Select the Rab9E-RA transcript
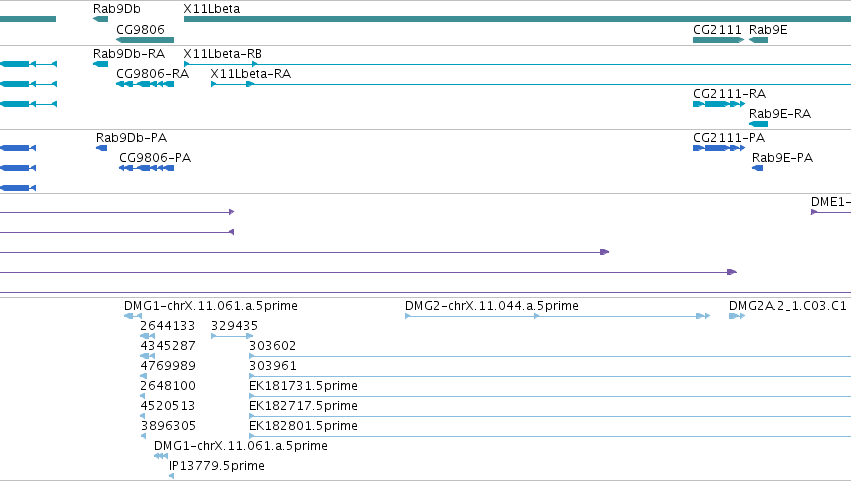The height and width of the screenshot is (481, 851). [x=758, y=124]
